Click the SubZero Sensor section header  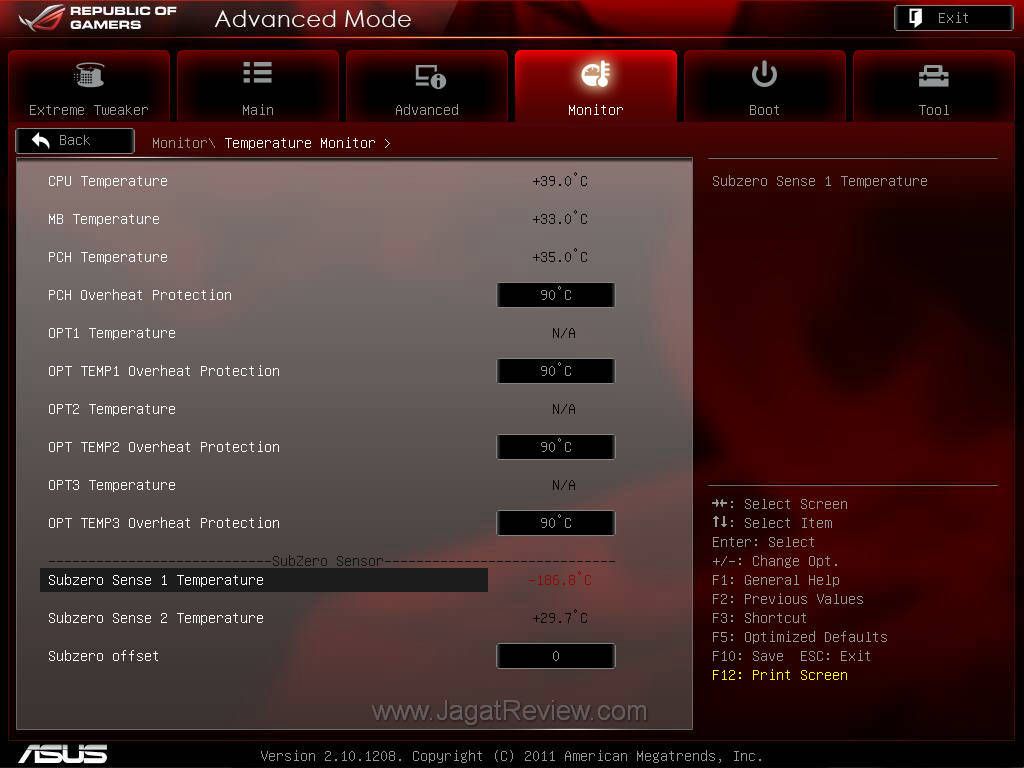point(328,561)
